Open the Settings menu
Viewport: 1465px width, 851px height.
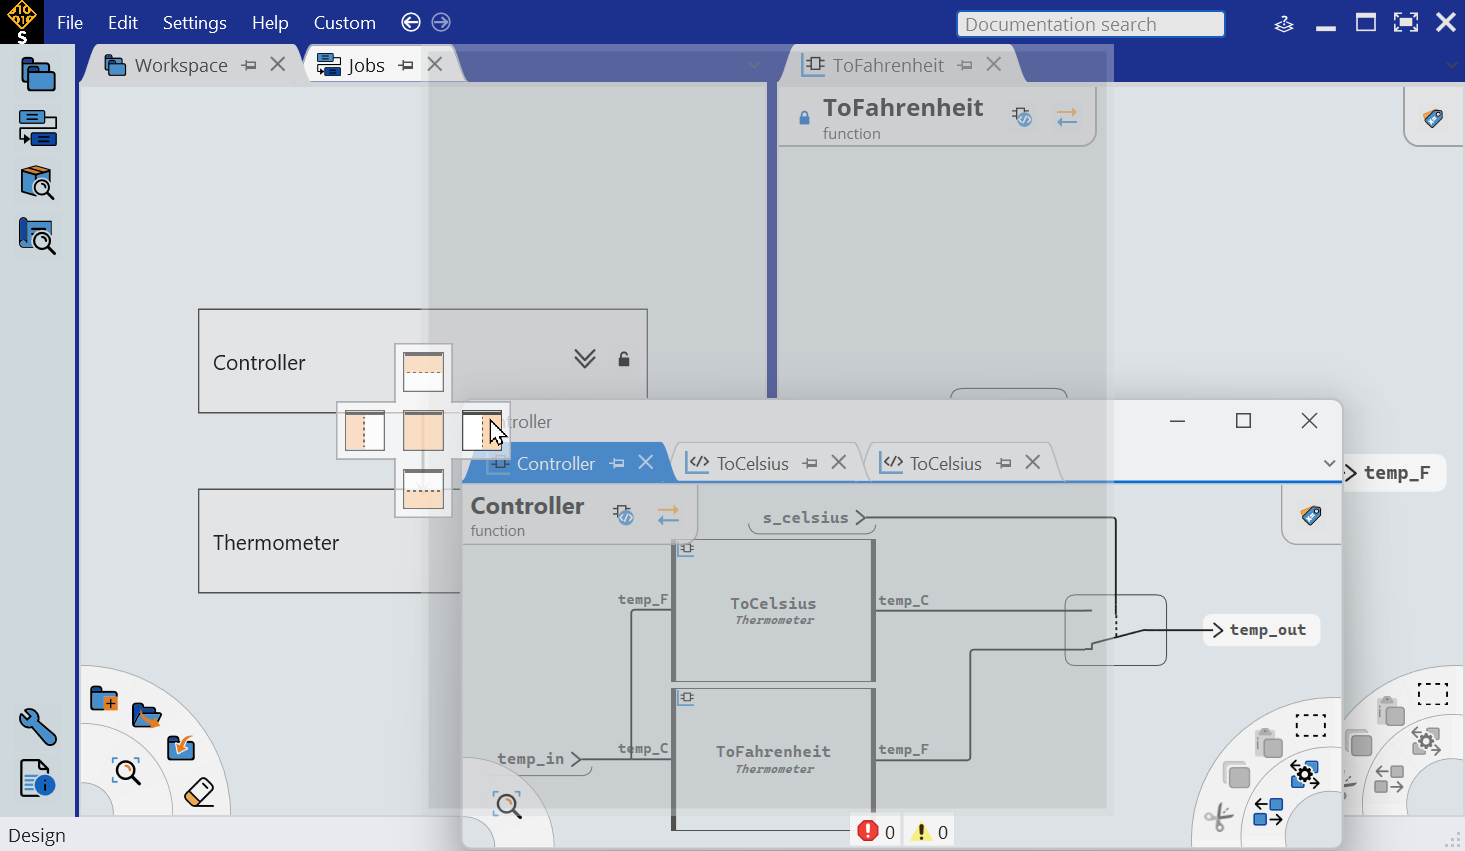194,22
